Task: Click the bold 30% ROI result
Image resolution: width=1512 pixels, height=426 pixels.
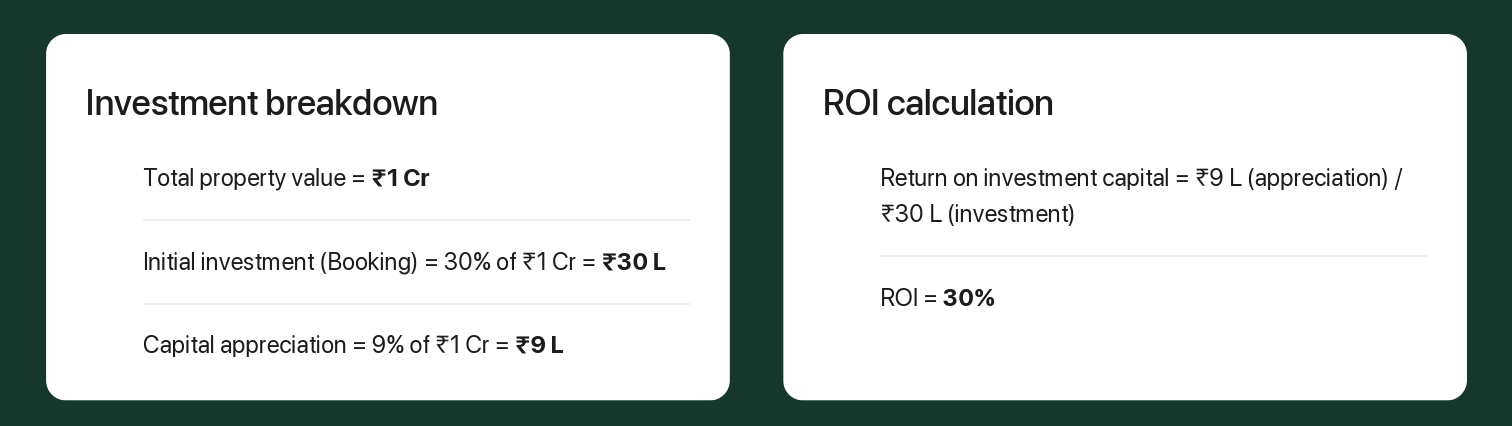Action: pyautogui.click(x=969, y=298)
